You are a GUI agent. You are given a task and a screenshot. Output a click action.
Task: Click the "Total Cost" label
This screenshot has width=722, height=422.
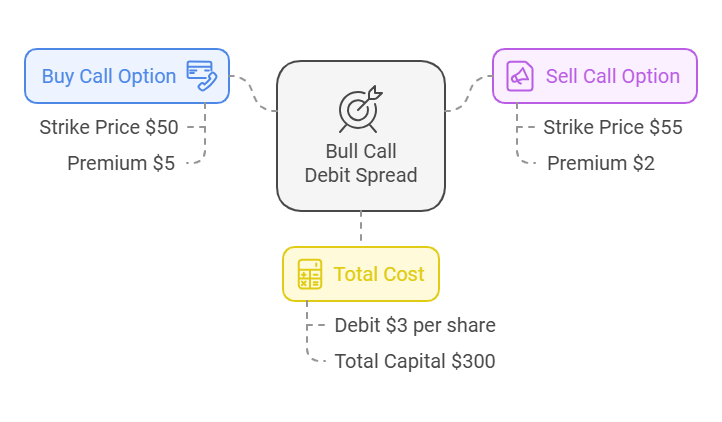pos(378,274)
